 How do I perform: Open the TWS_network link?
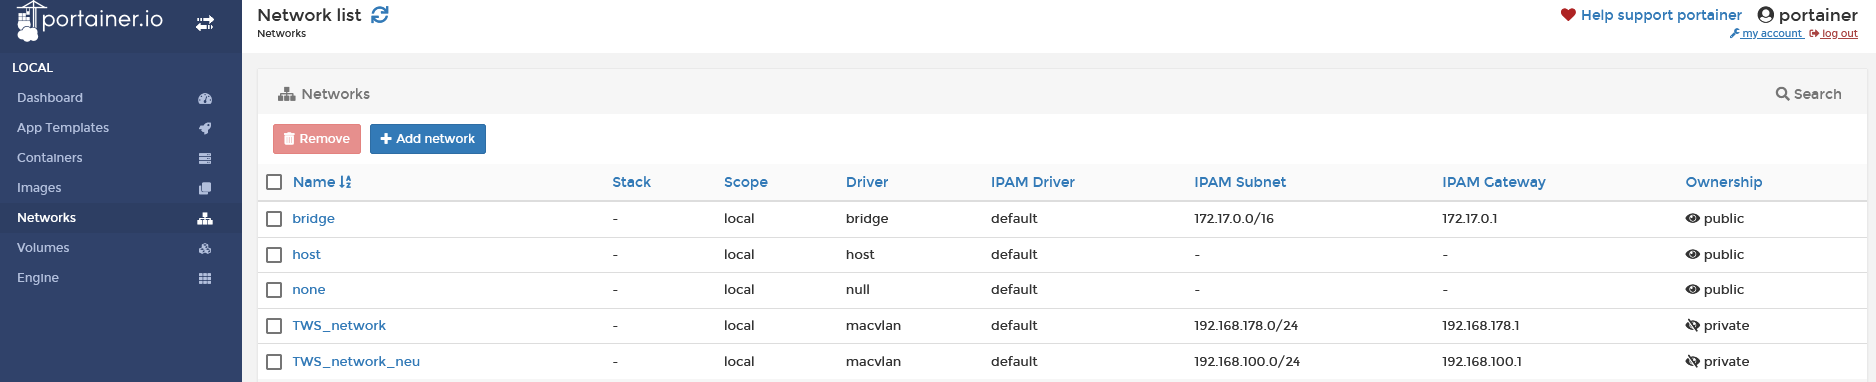(x=339, y=325)
